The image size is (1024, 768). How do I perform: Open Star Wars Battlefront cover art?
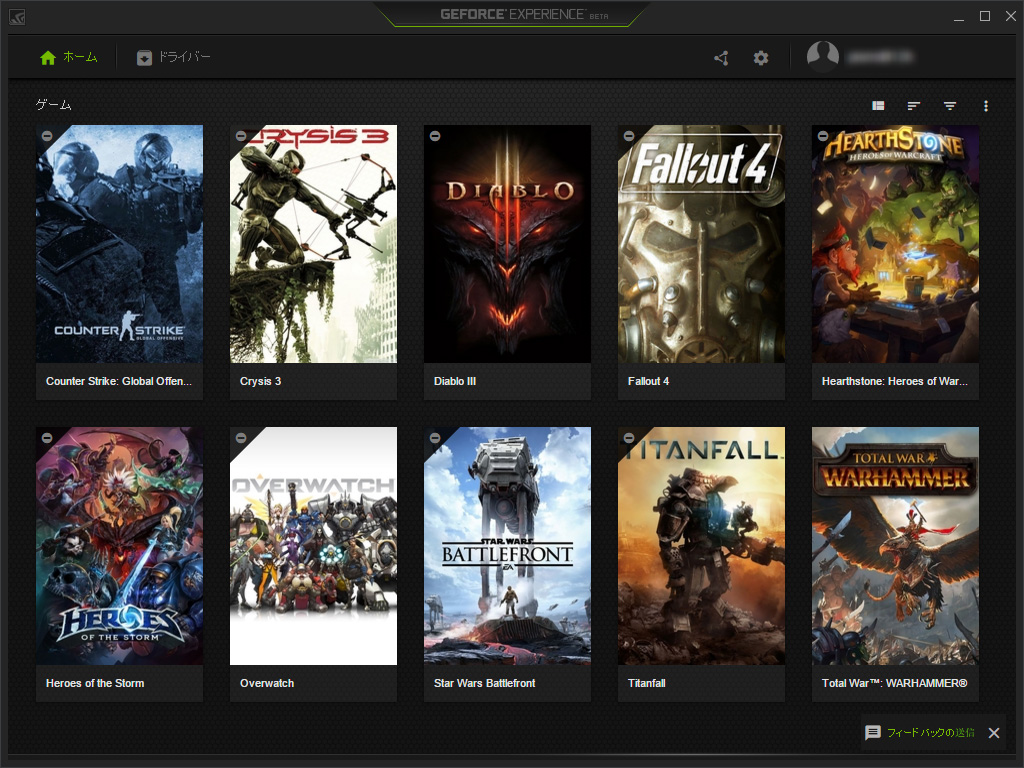click(x=507, y=546)
